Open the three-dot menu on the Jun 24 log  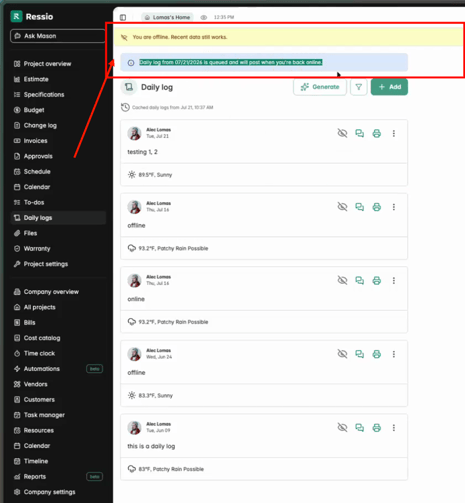click(x=394, y=354)
